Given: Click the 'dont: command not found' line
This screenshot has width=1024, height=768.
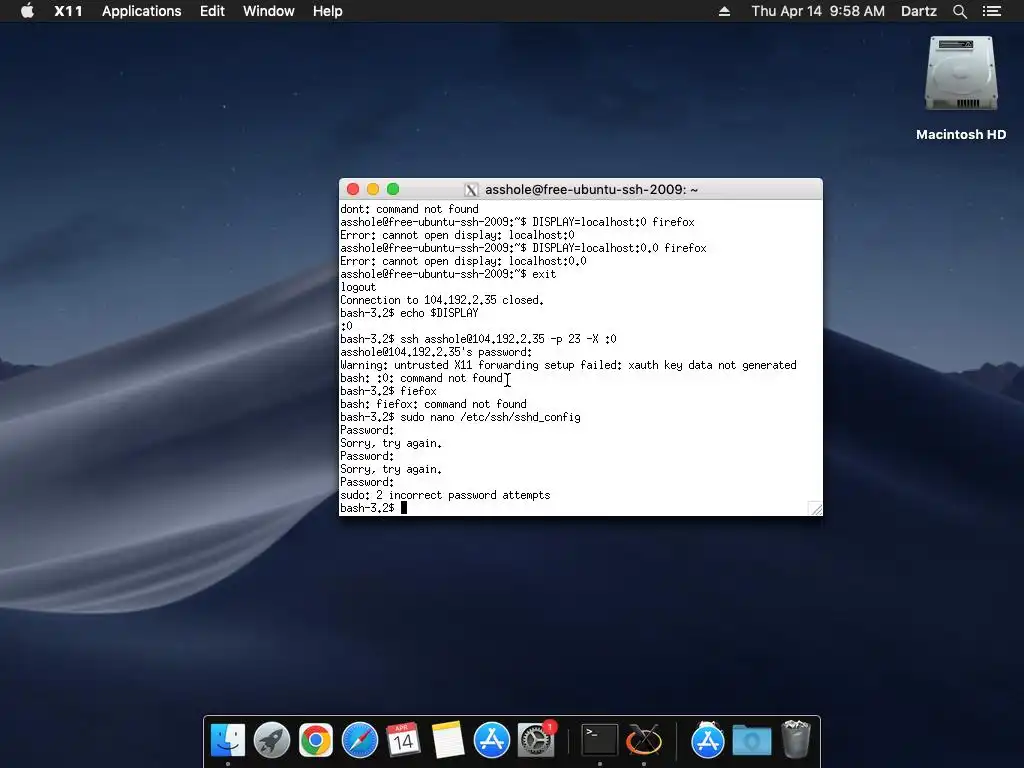Looking at the screenshot, I should [x=409, y=209].
